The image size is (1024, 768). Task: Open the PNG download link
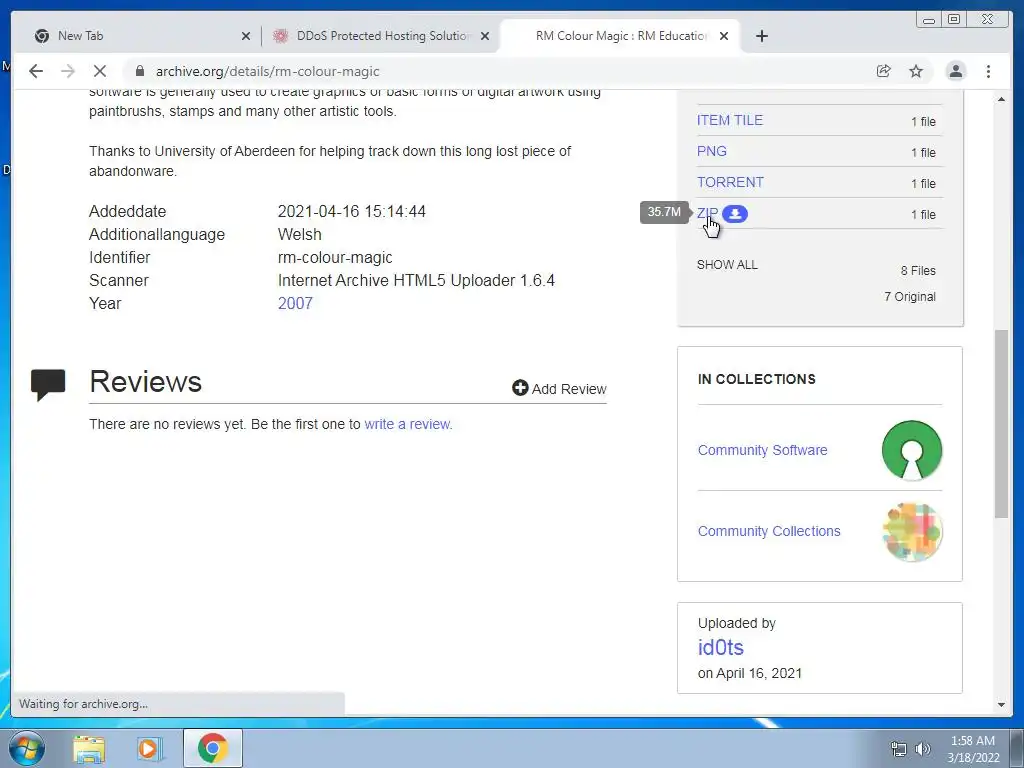(711, 151)
